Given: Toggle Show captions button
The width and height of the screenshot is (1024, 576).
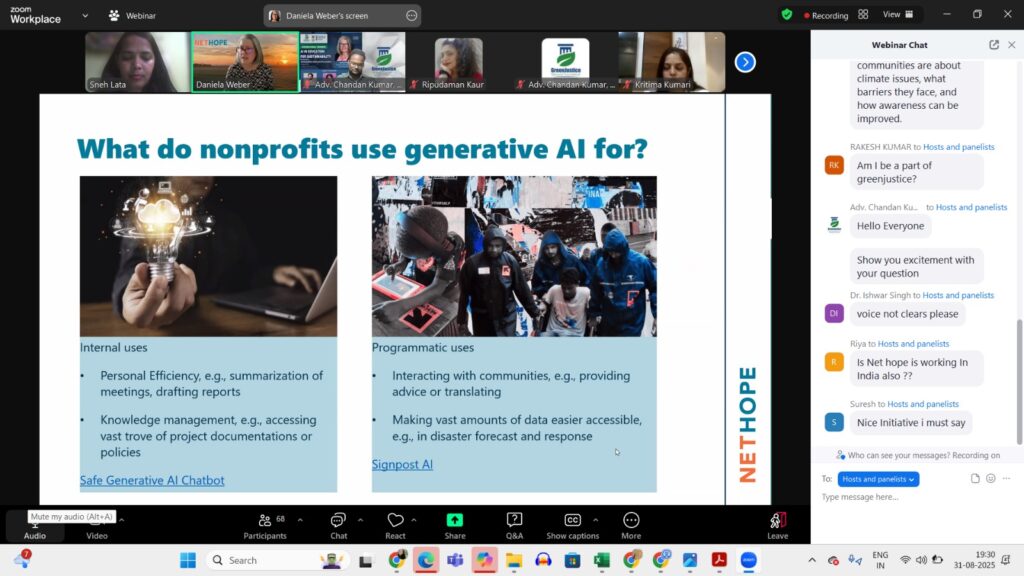Looking at the screenshot, I should (572, 525).
